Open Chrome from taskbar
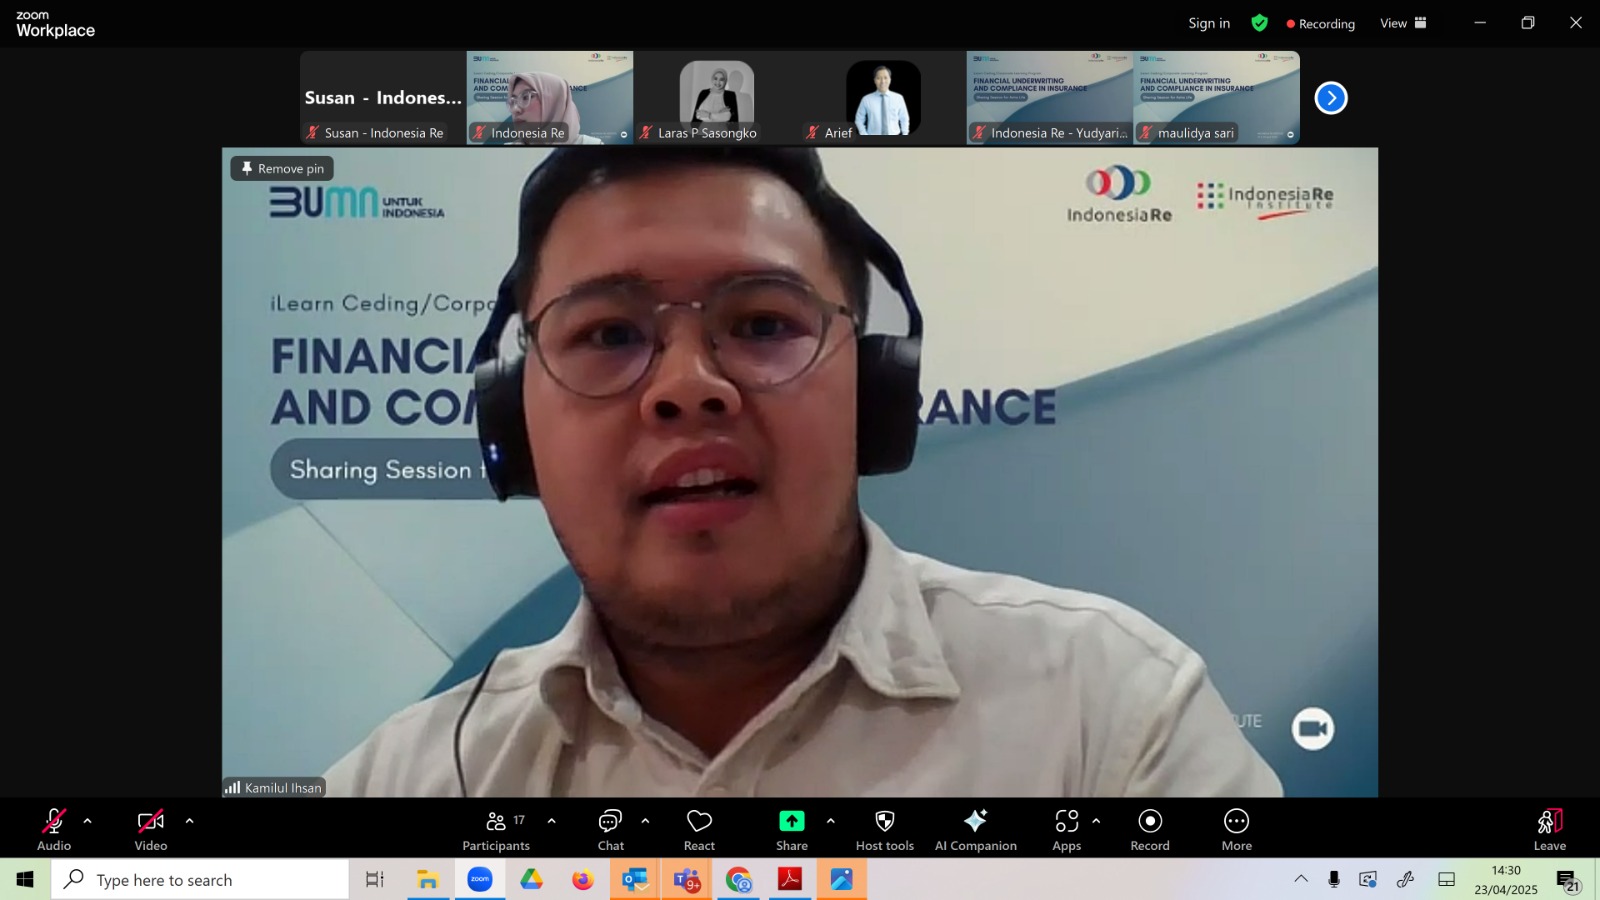This screenshot has height=900, width=1600. tap(739, 880)
